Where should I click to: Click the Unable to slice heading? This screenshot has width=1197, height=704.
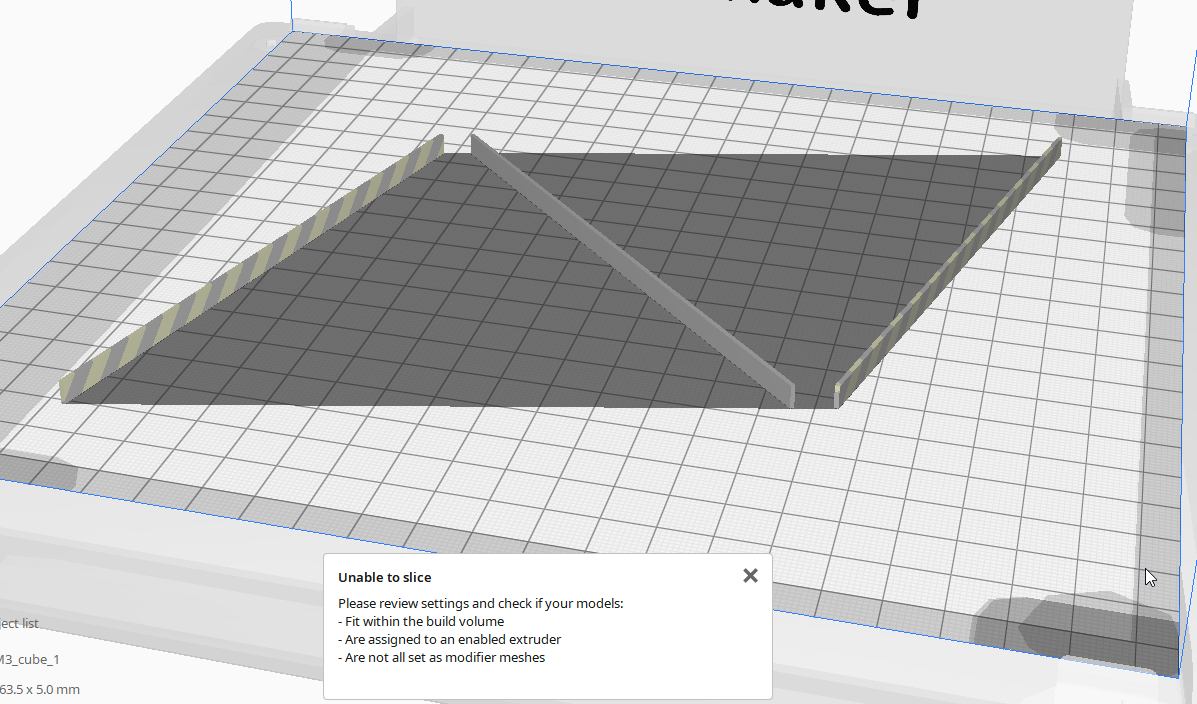(x=385, y=577)
